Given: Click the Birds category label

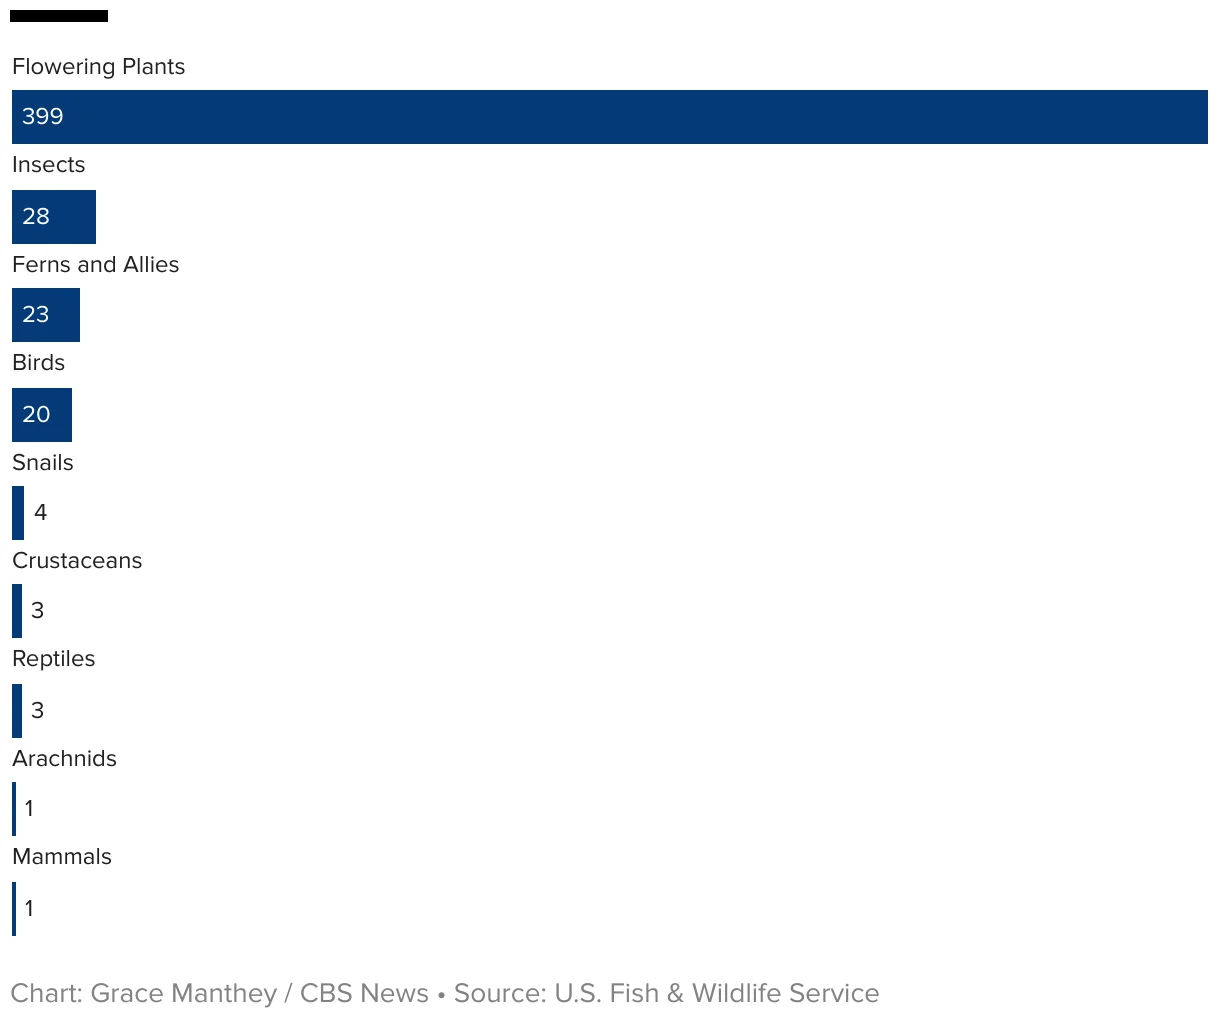Looking at the screenshot, I should [x=39, y=363].
